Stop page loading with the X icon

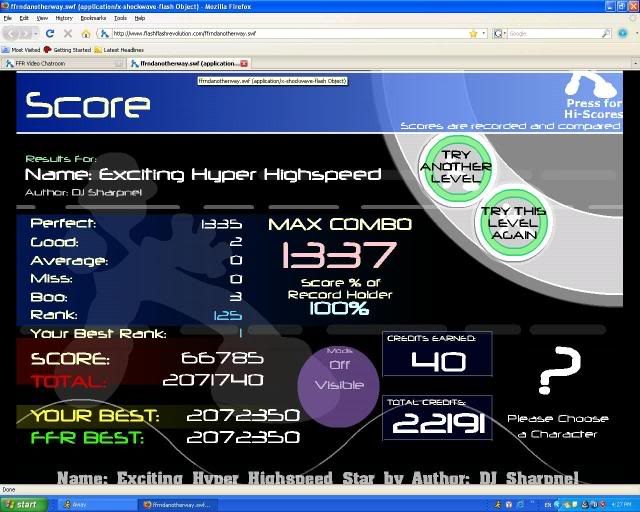[68, 33]
